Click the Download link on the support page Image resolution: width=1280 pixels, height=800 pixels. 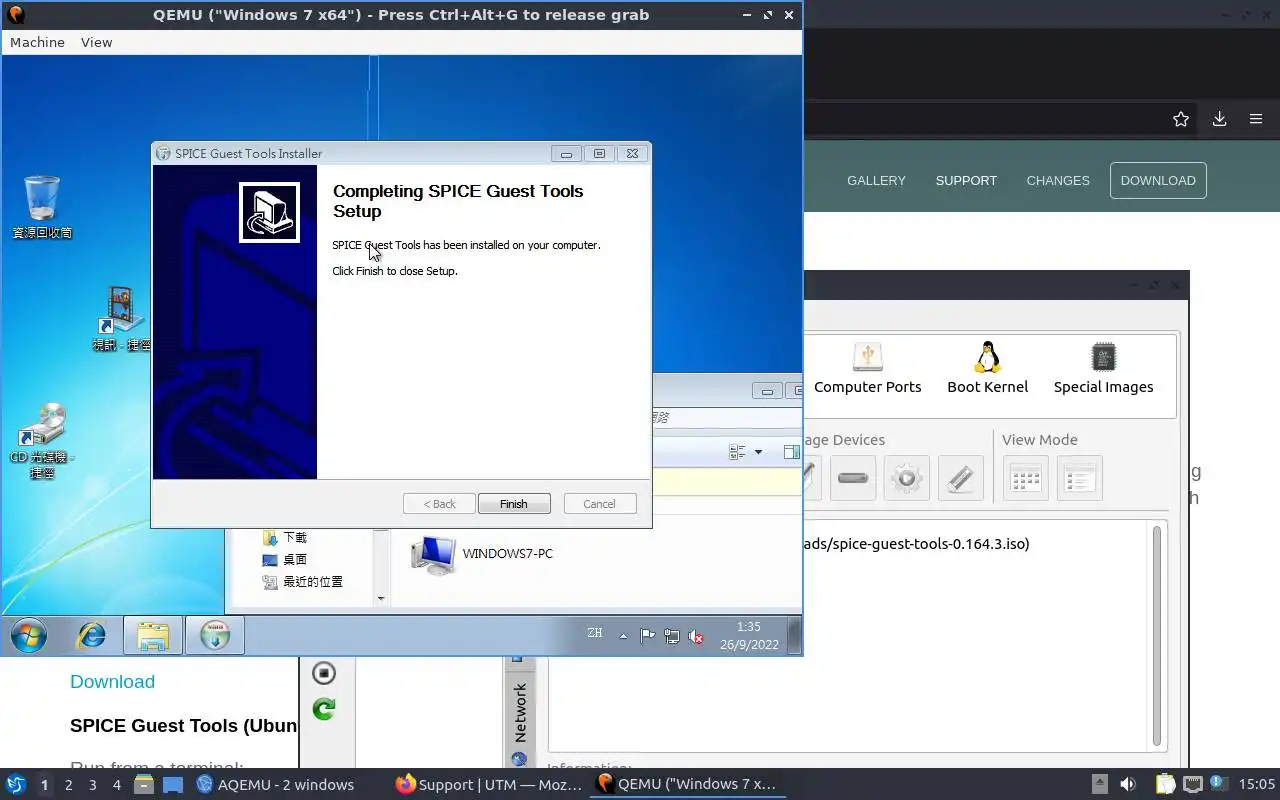tap(112, 682)
